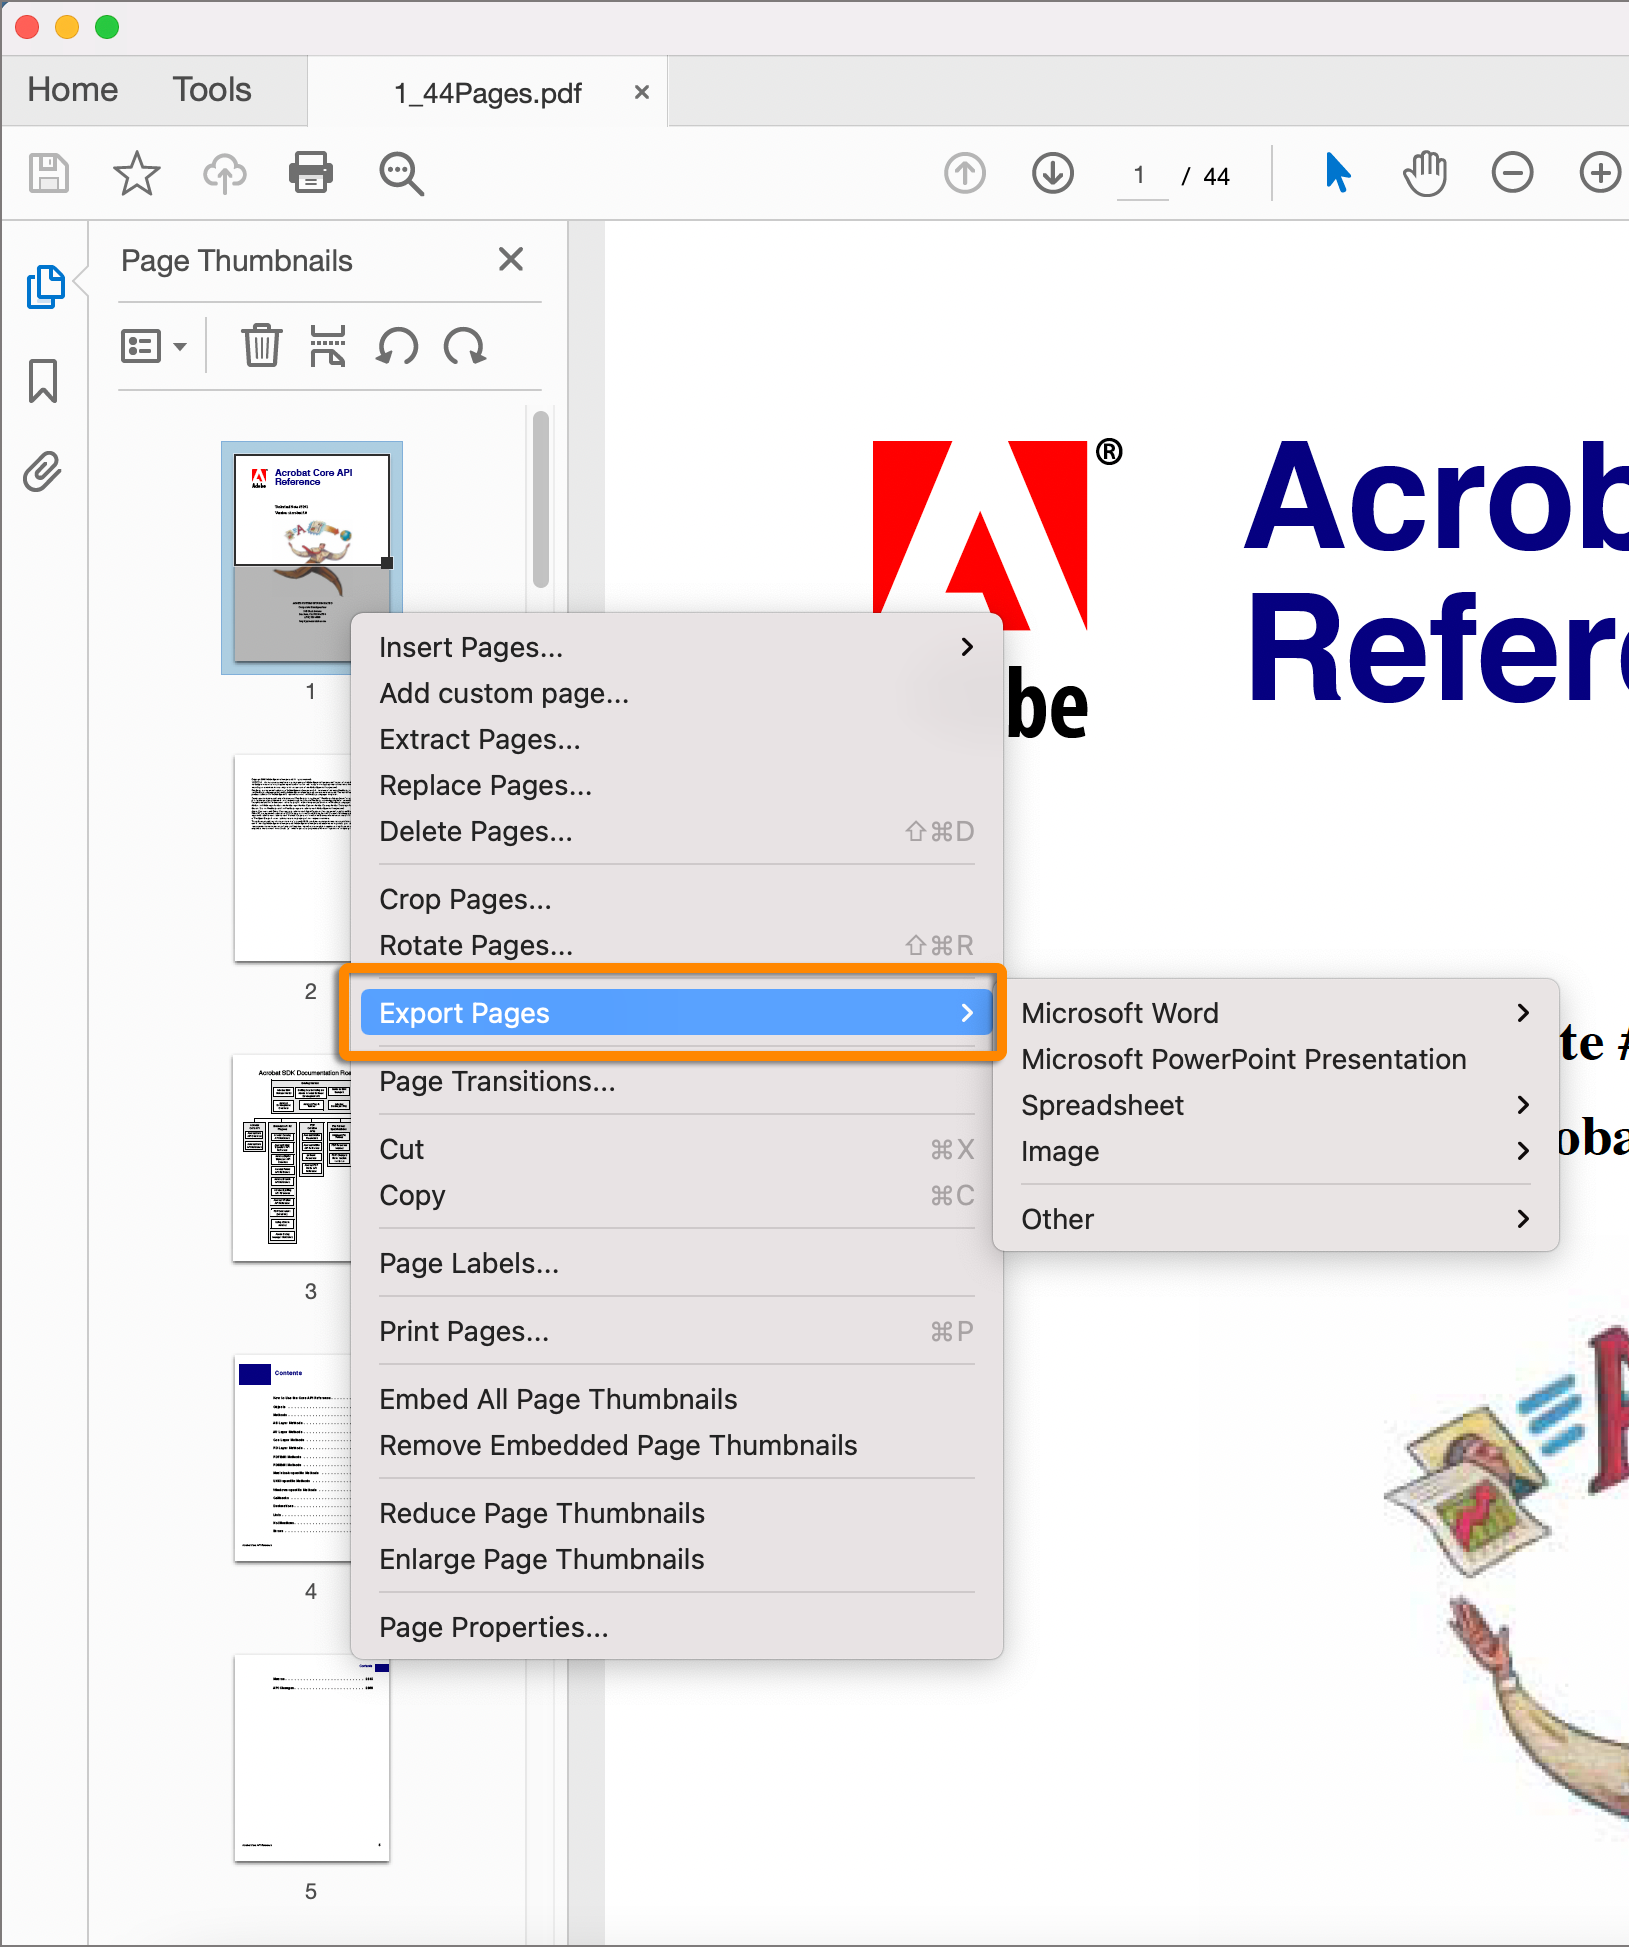
Task: Select the Hand tool
Action: 1423,173
